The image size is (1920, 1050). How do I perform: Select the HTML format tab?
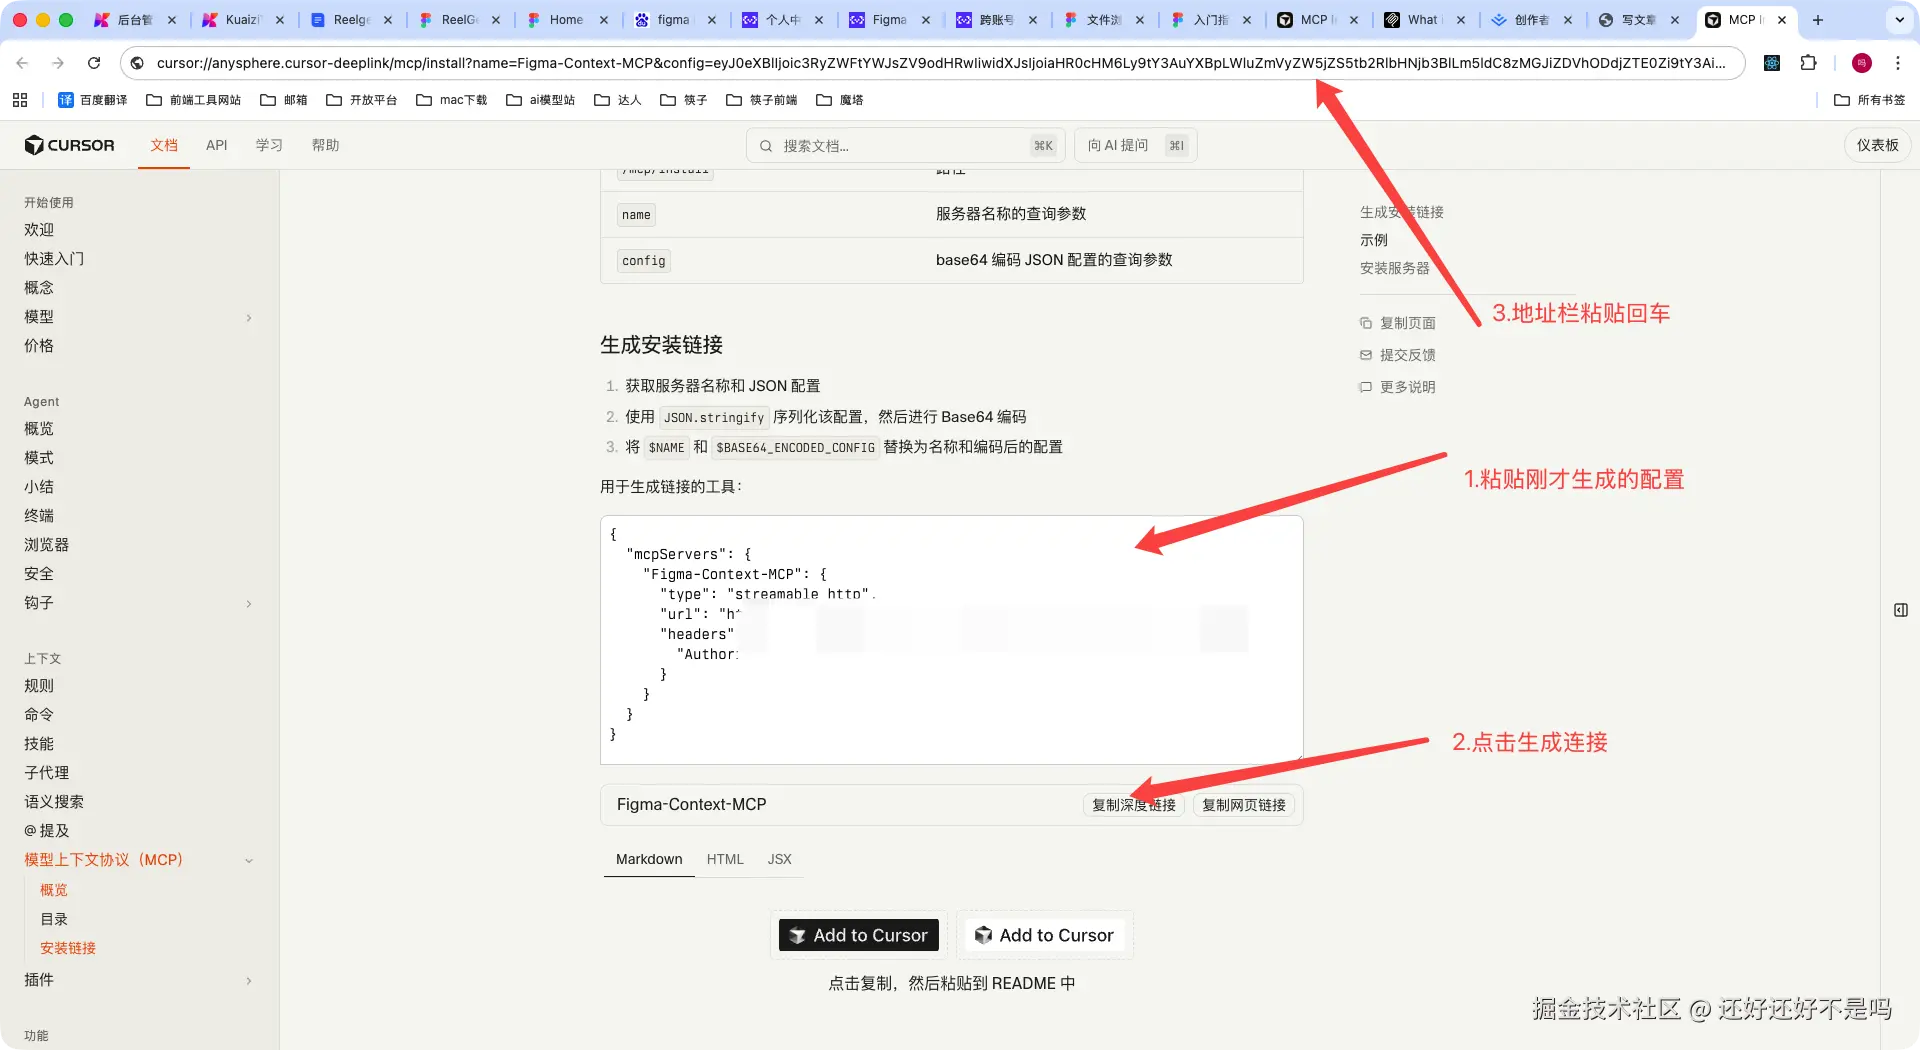725,860
